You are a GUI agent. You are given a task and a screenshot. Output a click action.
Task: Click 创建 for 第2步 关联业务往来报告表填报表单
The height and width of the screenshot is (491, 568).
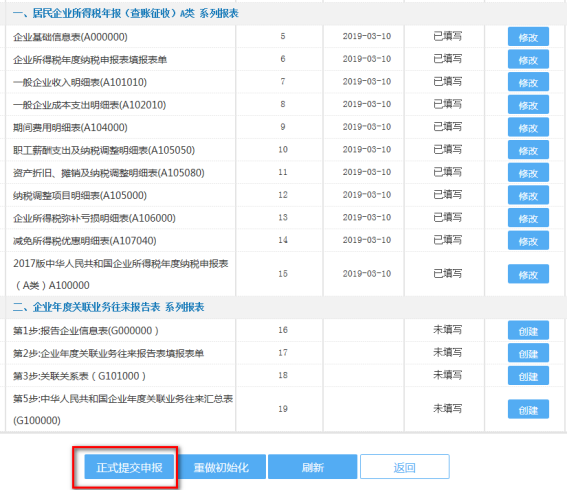click(x=528, y=353)
